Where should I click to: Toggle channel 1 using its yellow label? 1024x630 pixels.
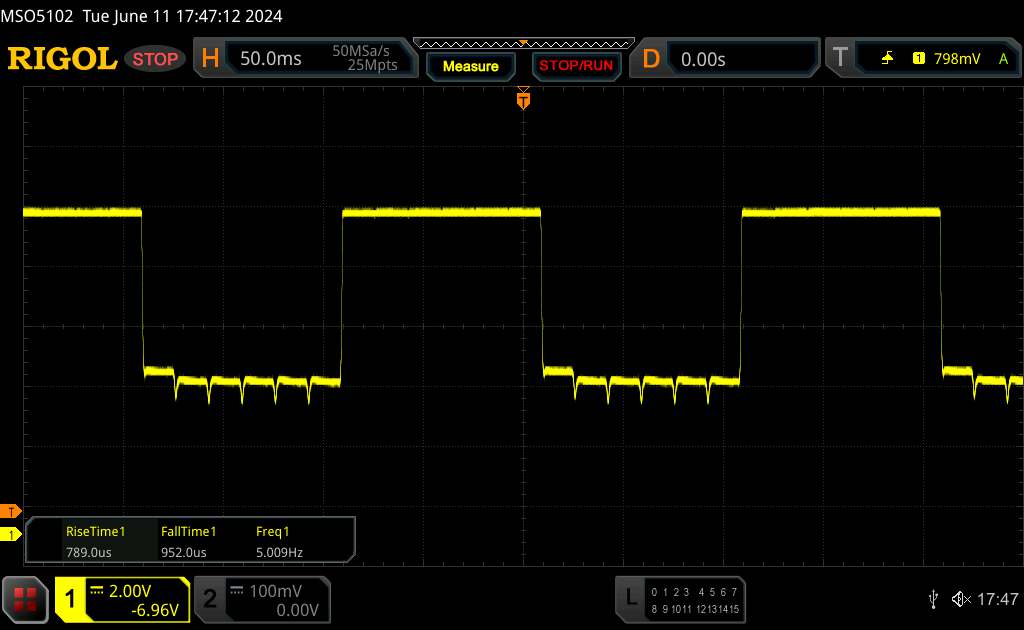(70, 598)
